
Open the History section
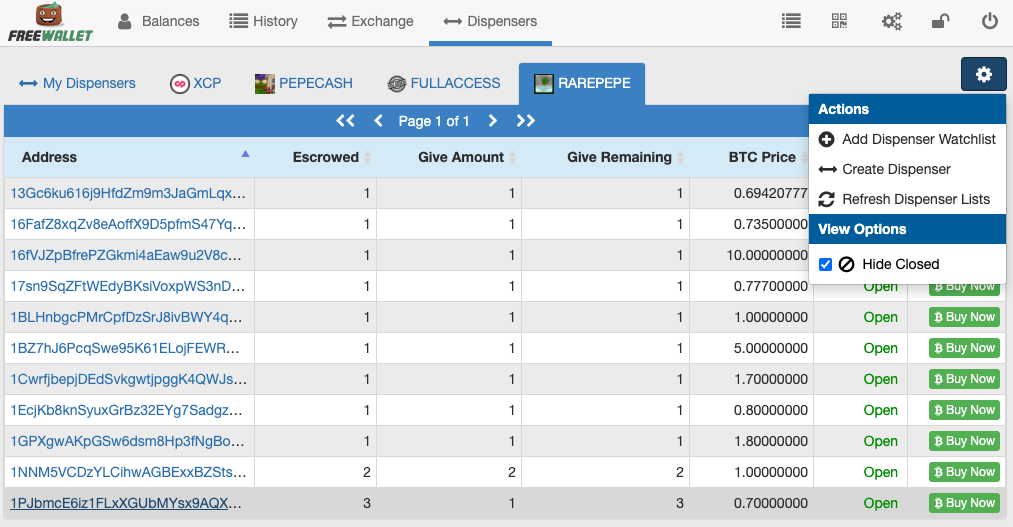(264, 21)
